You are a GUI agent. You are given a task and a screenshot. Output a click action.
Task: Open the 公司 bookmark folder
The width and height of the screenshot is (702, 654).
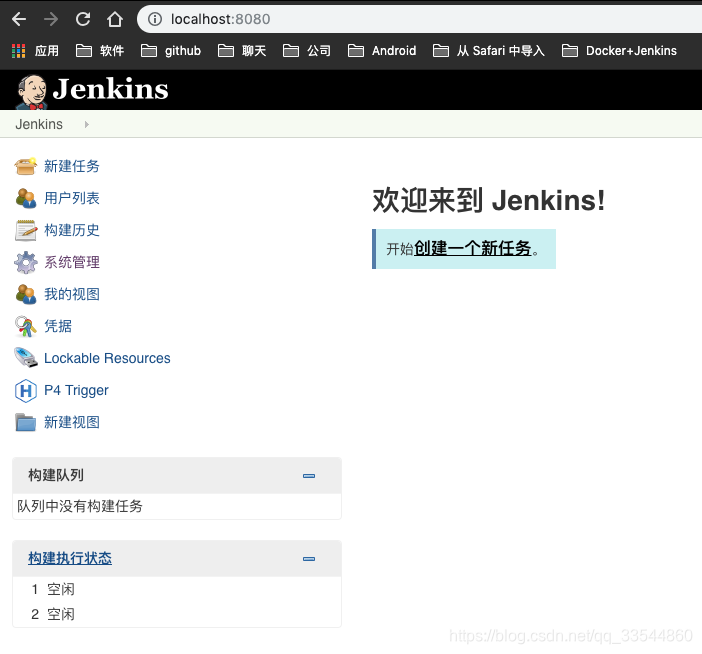[307, 51]
